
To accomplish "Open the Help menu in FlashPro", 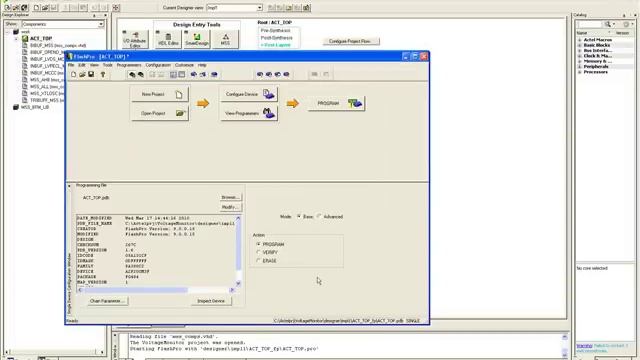I will pos(202,65).
